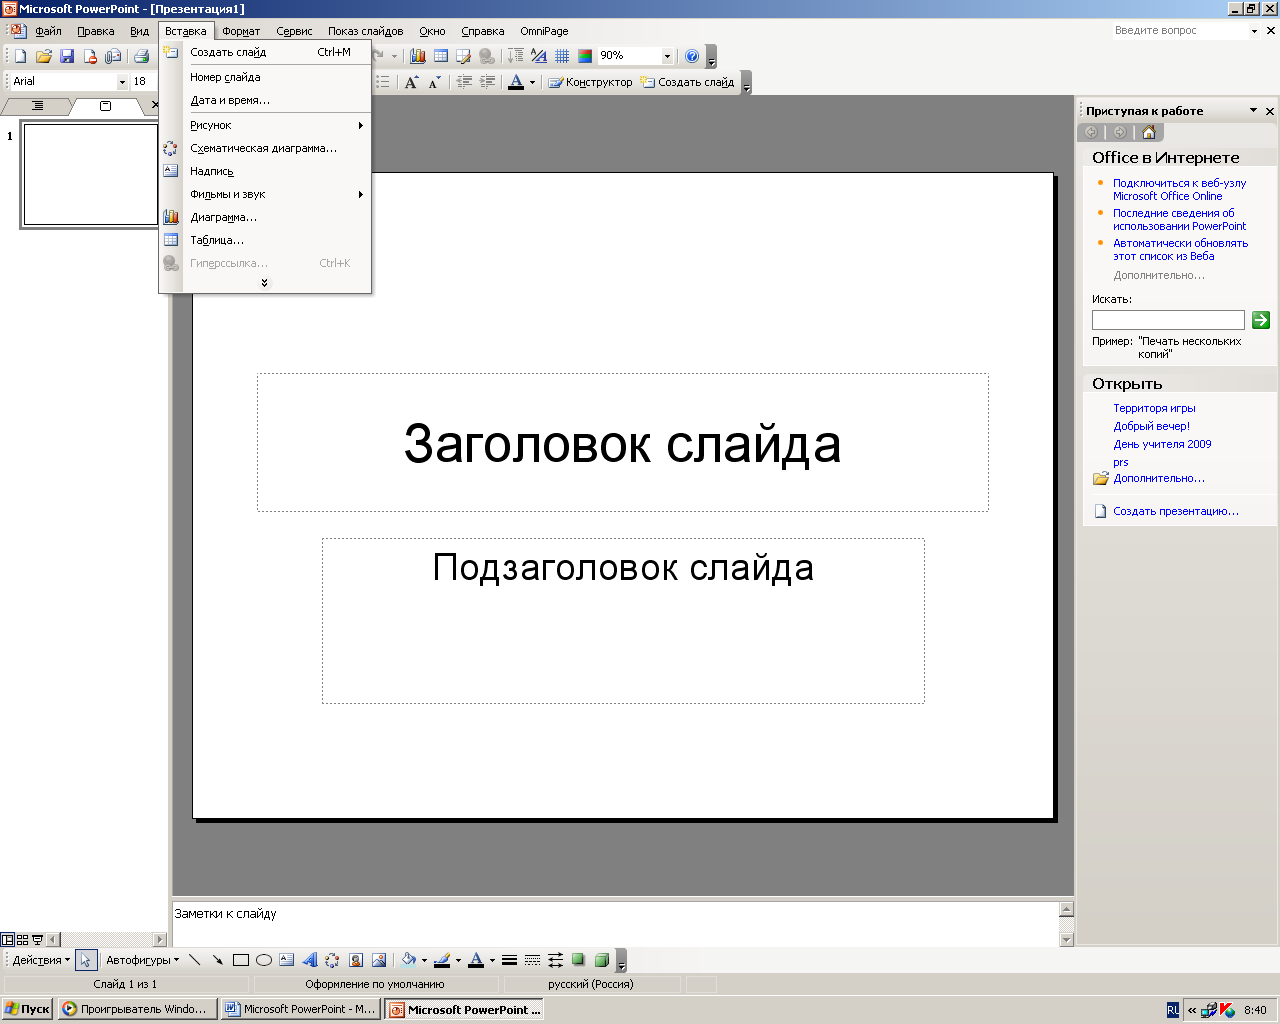Click the Пуск start button
The width and height of the screenshot is (1280, 1024).
tap(27, 1009)
